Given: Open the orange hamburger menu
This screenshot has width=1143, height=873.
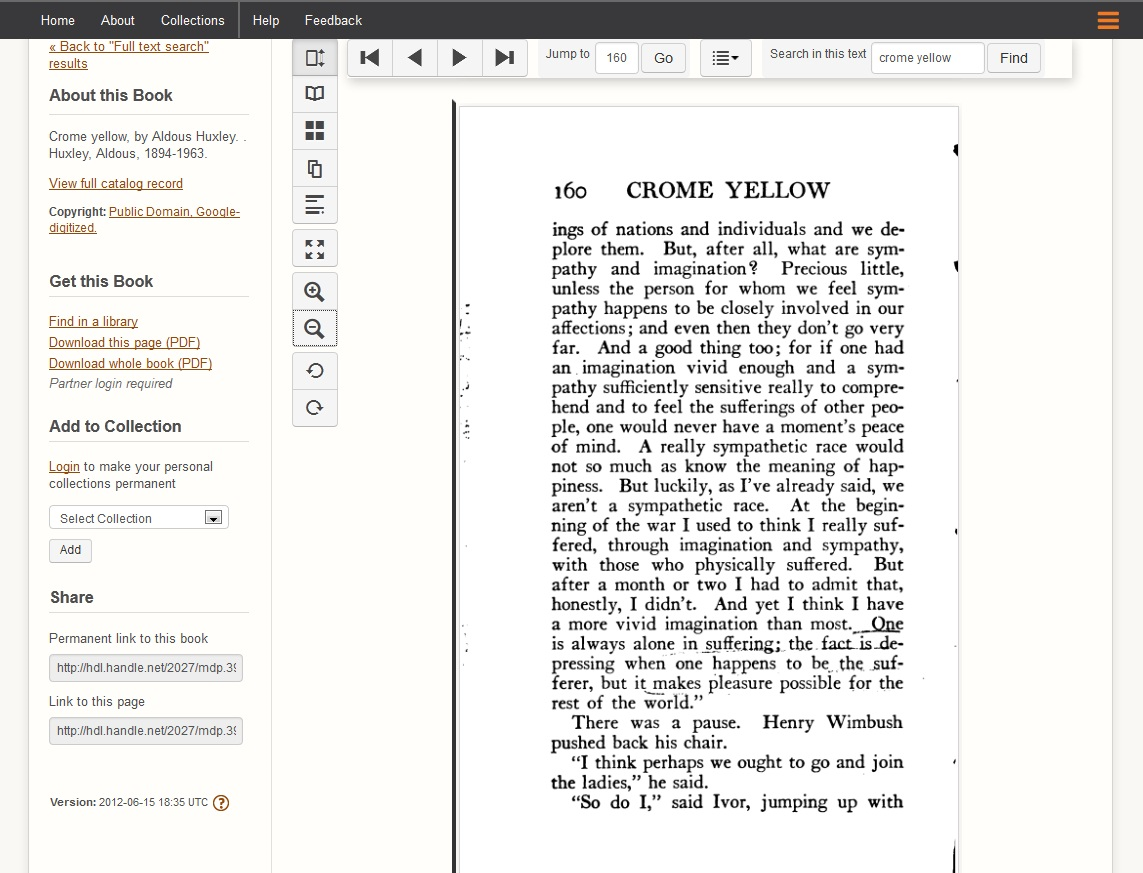Looking at the screenshot, I should [x=1107, y=20].
